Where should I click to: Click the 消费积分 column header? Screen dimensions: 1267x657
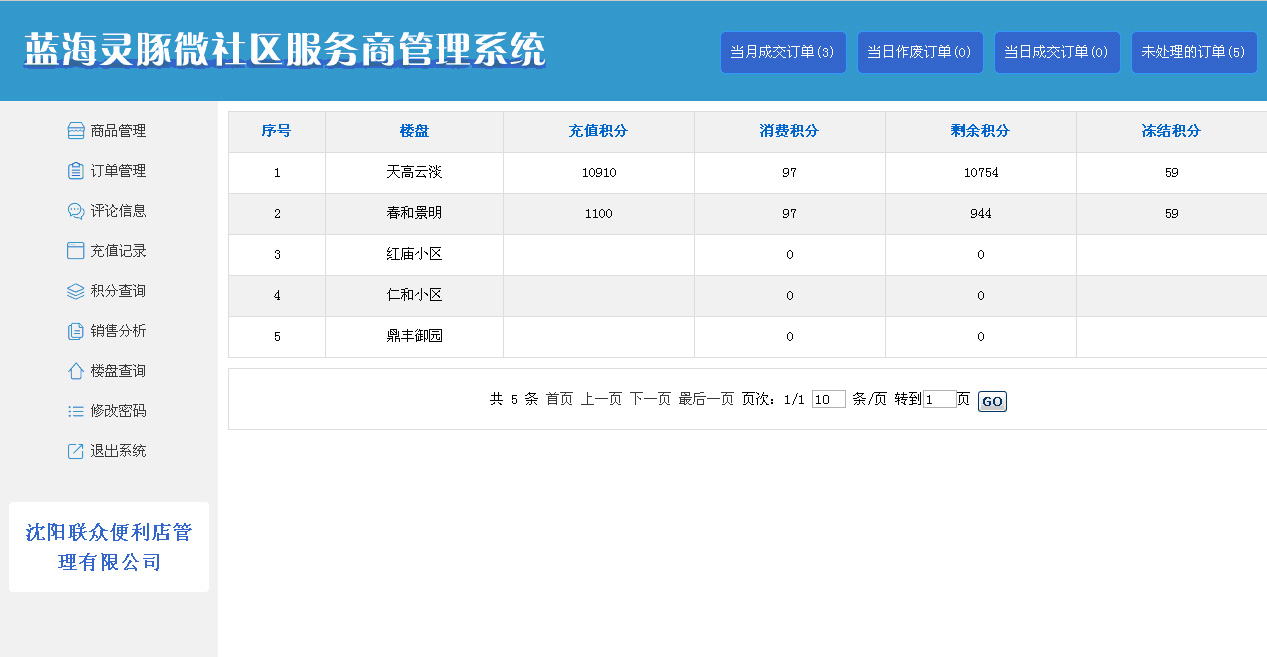click(790, 131)
